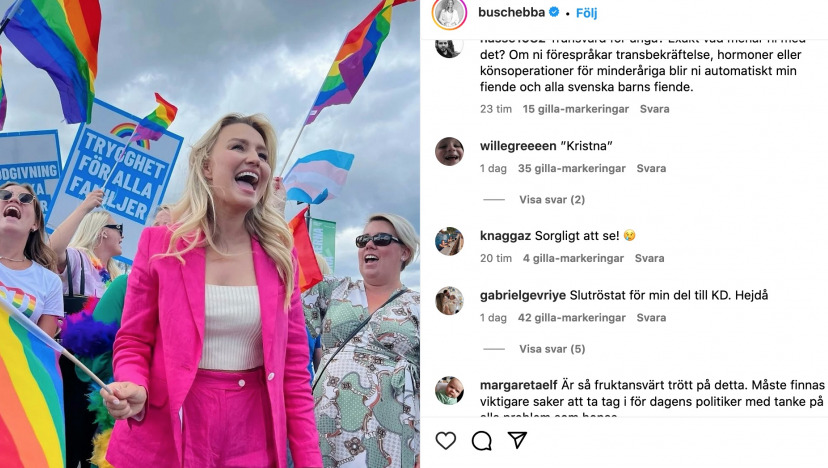Expand Visa svar (5) replies

(x=552, y=349)
